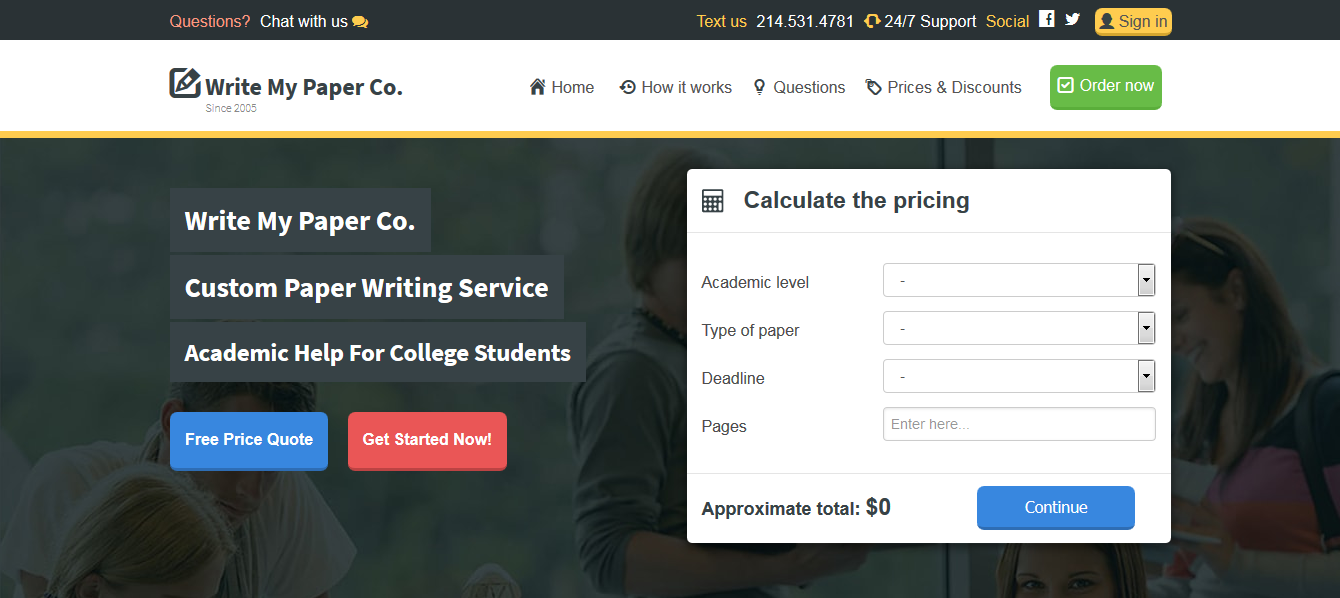Click the price tag icon in navigation
This screenshot has height=598, width=1340.
[874, 87]
